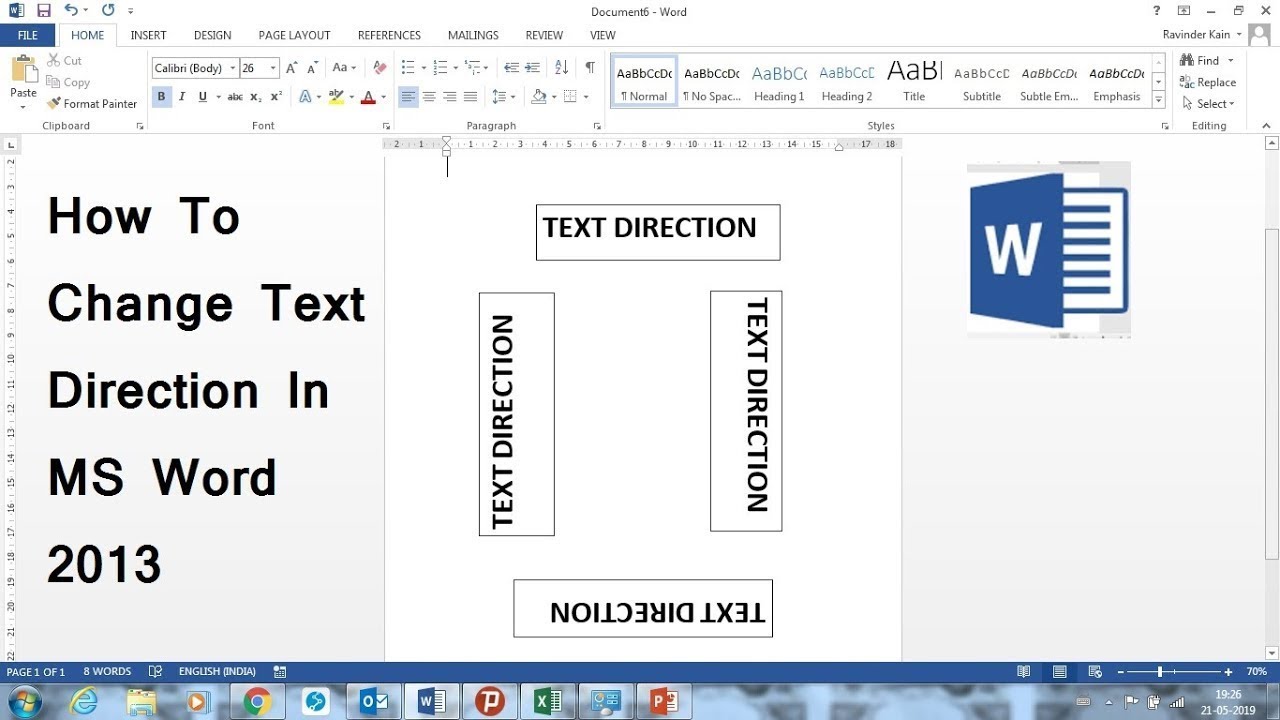Click Shrink Font icon
Image resolution: width=1280 pixels, height=720 pixels.
[312, 68]
